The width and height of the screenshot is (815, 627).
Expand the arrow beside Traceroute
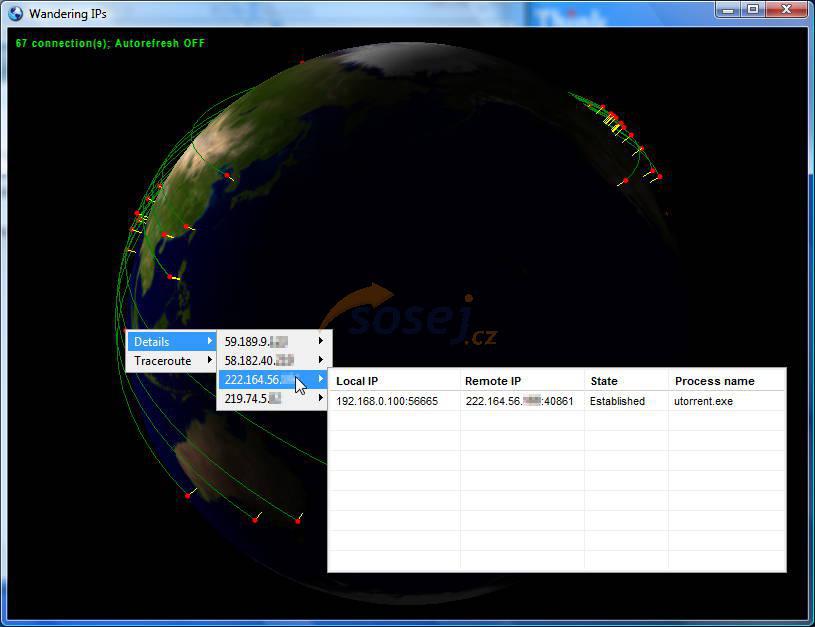point(209,360)
